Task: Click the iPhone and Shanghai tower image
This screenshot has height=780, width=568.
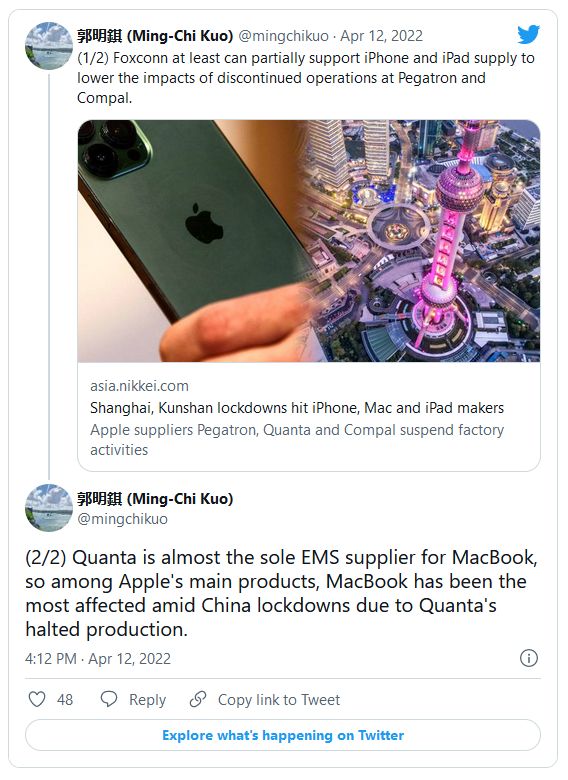Action: [309, 241]
